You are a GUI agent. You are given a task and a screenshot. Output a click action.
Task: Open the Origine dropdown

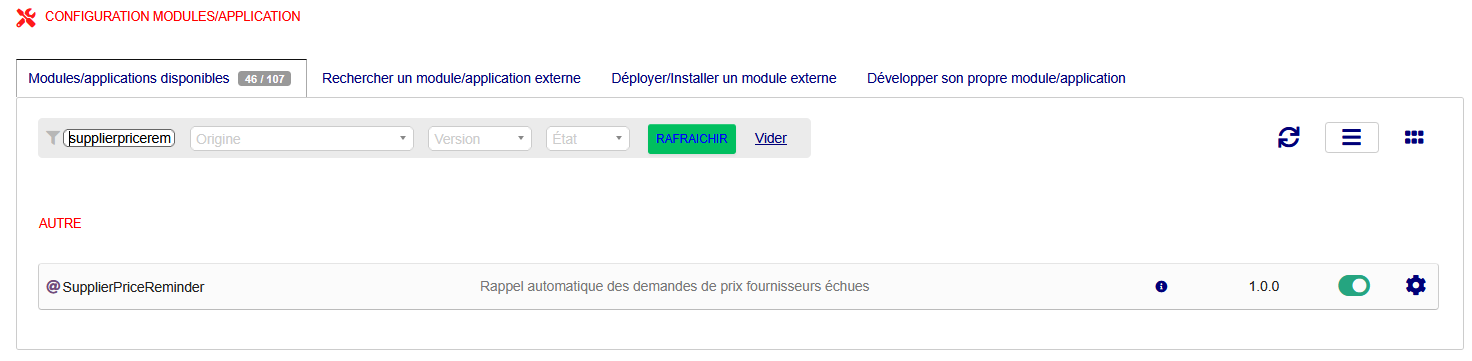click(x=302, y=139)
